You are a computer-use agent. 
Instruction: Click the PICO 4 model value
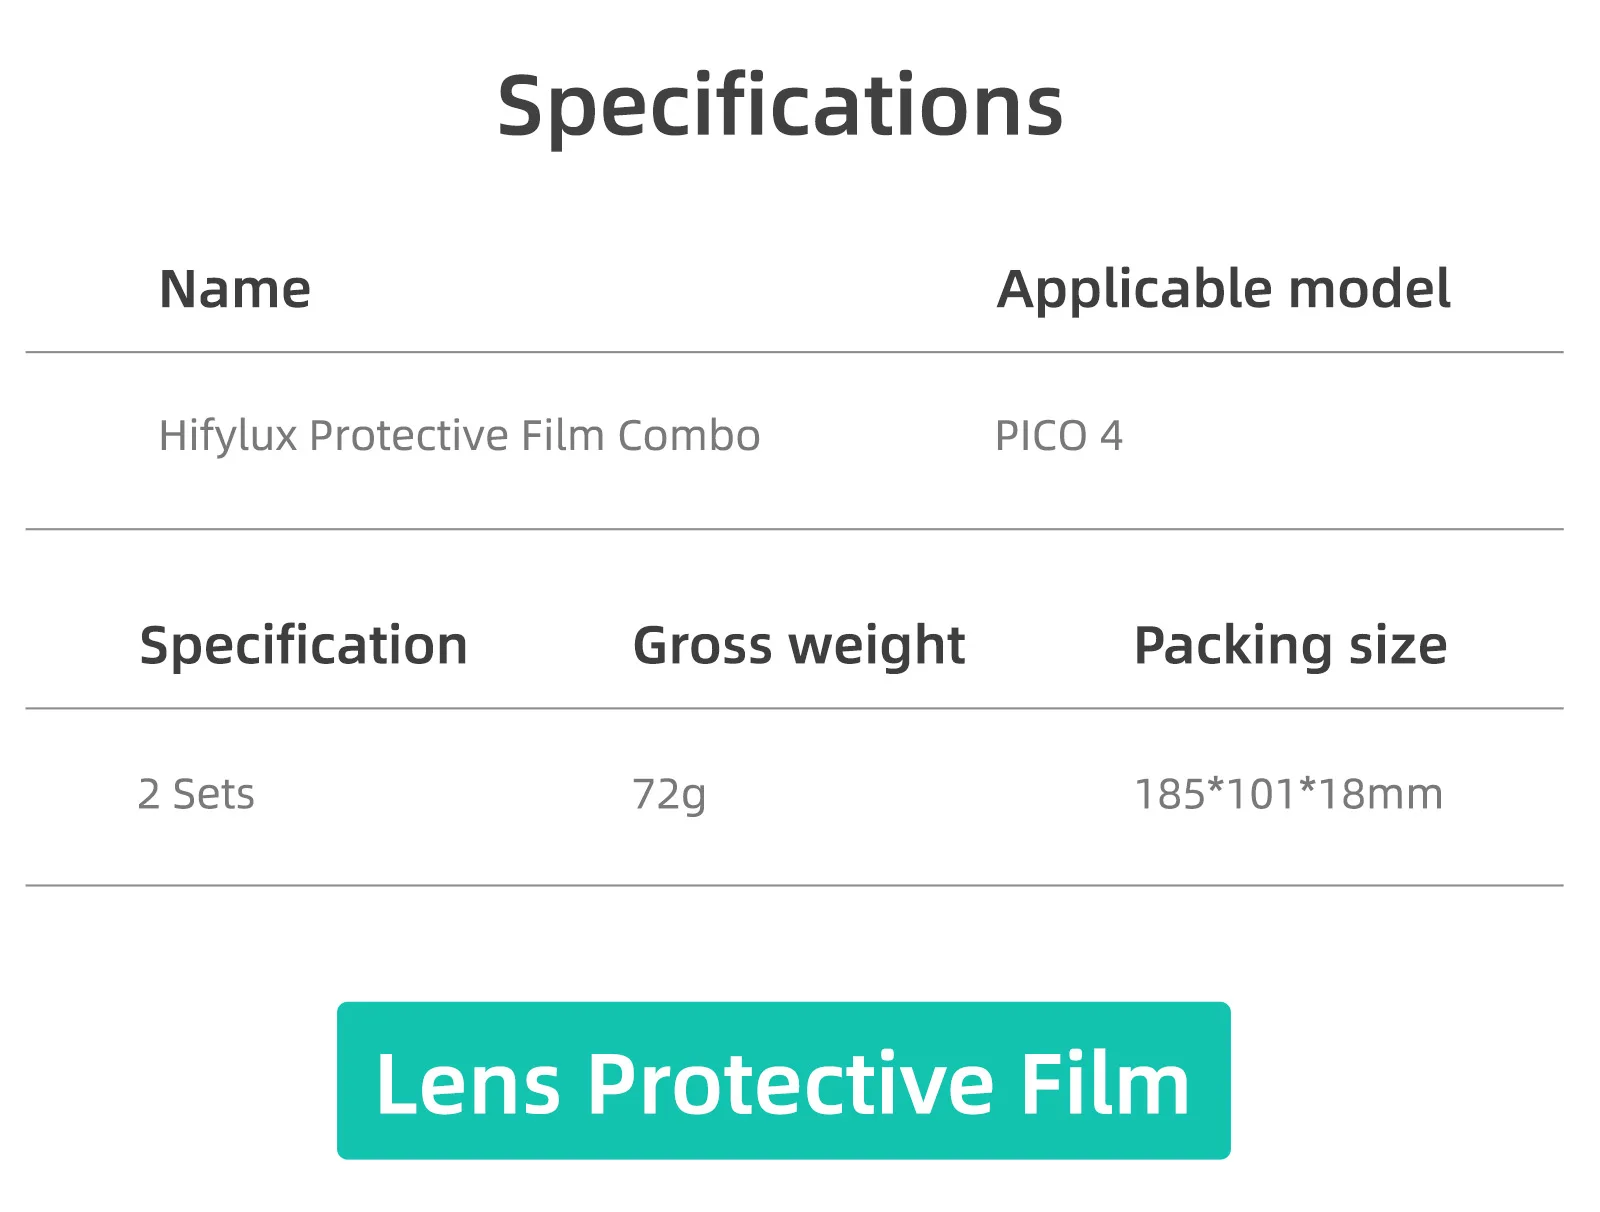[x=1058, y=436]
